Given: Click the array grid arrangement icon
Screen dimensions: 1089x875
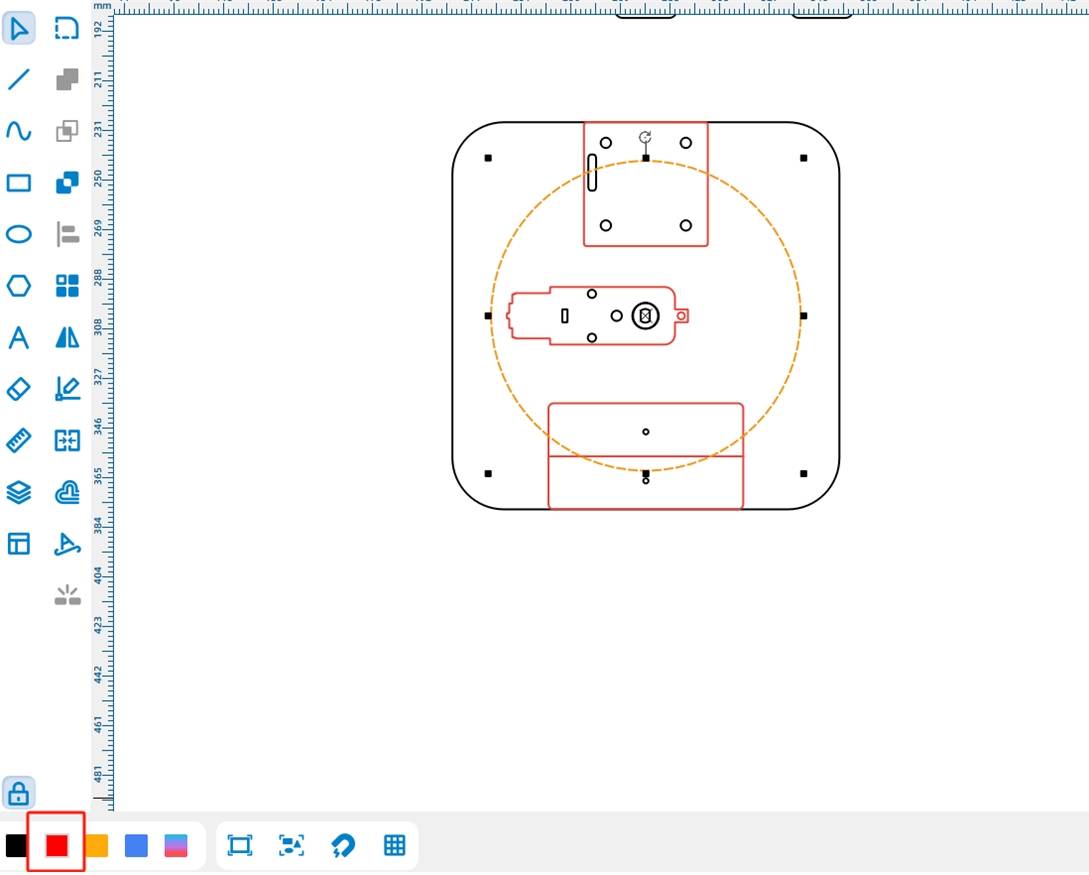Looking at the screenshot, I should click(67, 286).
